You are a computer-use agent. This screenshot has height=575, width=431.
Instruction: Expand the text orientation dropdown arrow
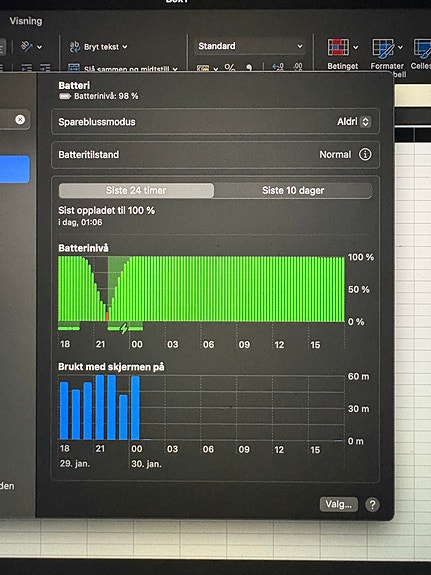click(39, 47)
